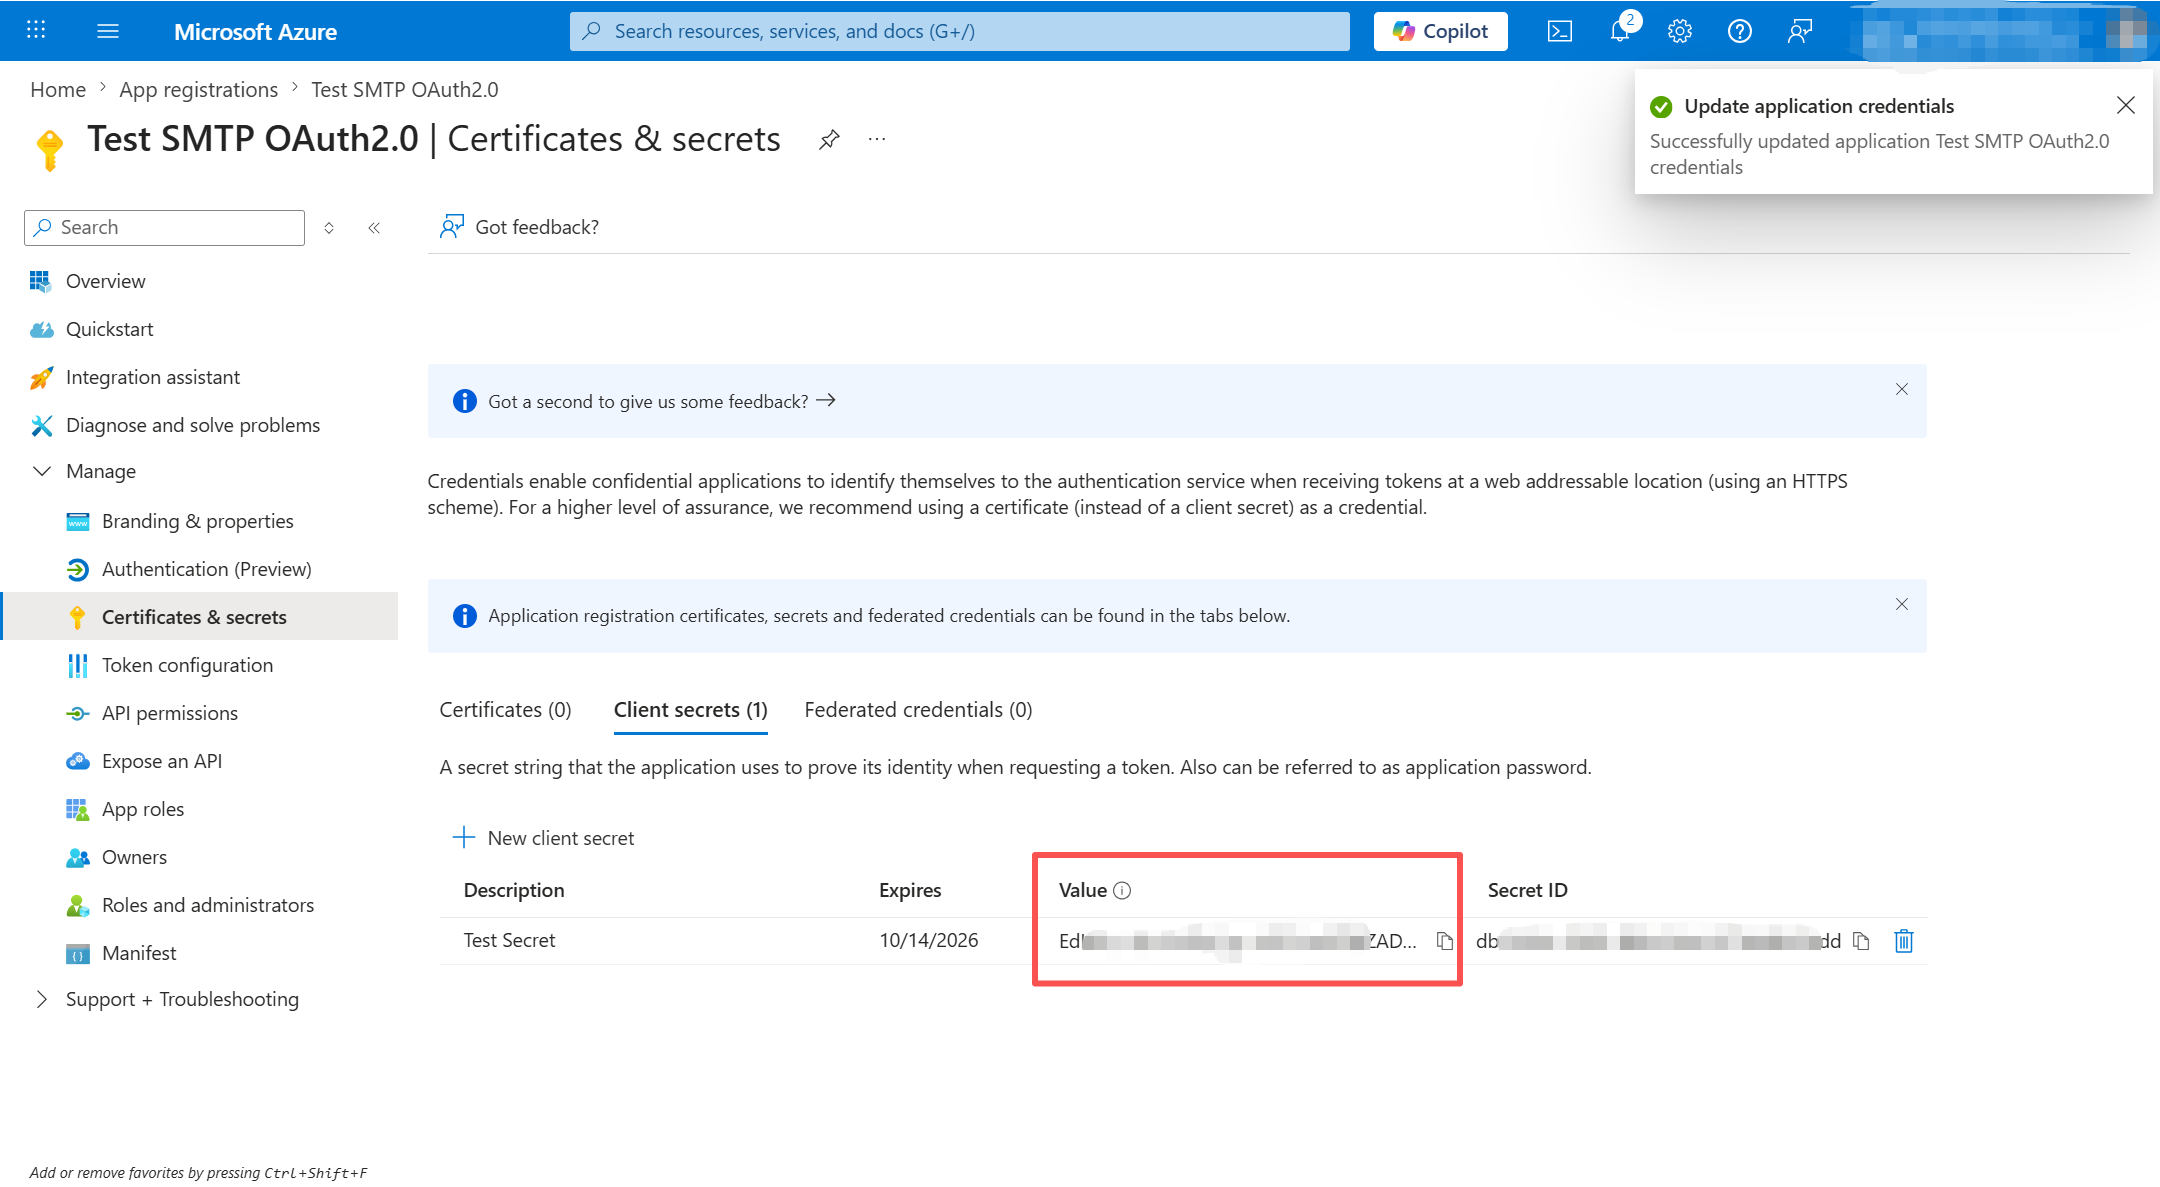The image size is (2160, 1187).
Task: Launch Copilot
Action: click(1440, 31)
